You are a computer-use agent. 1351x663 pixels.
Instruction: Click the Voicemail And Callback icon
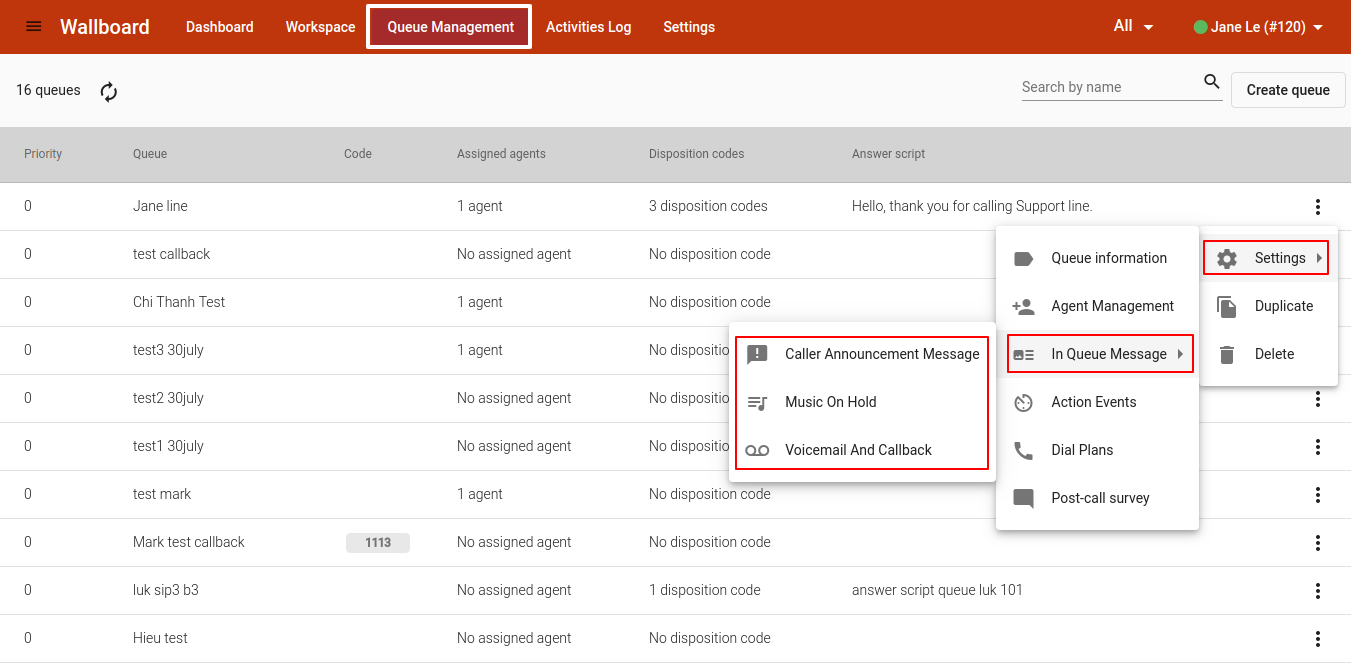point(758,450)
